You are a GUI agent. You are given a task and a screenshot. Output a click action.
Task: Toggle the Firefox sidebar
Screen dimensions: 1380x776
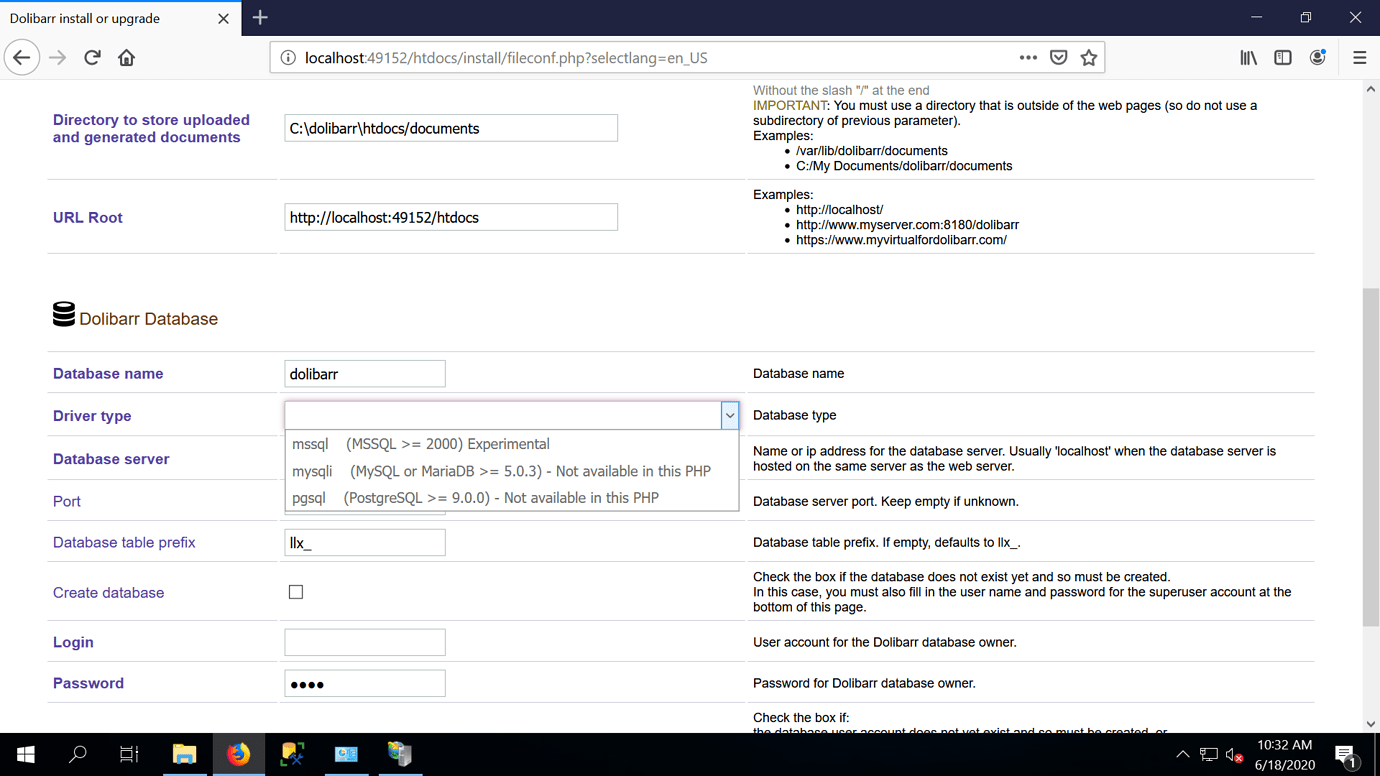[x=1283, y=57]
